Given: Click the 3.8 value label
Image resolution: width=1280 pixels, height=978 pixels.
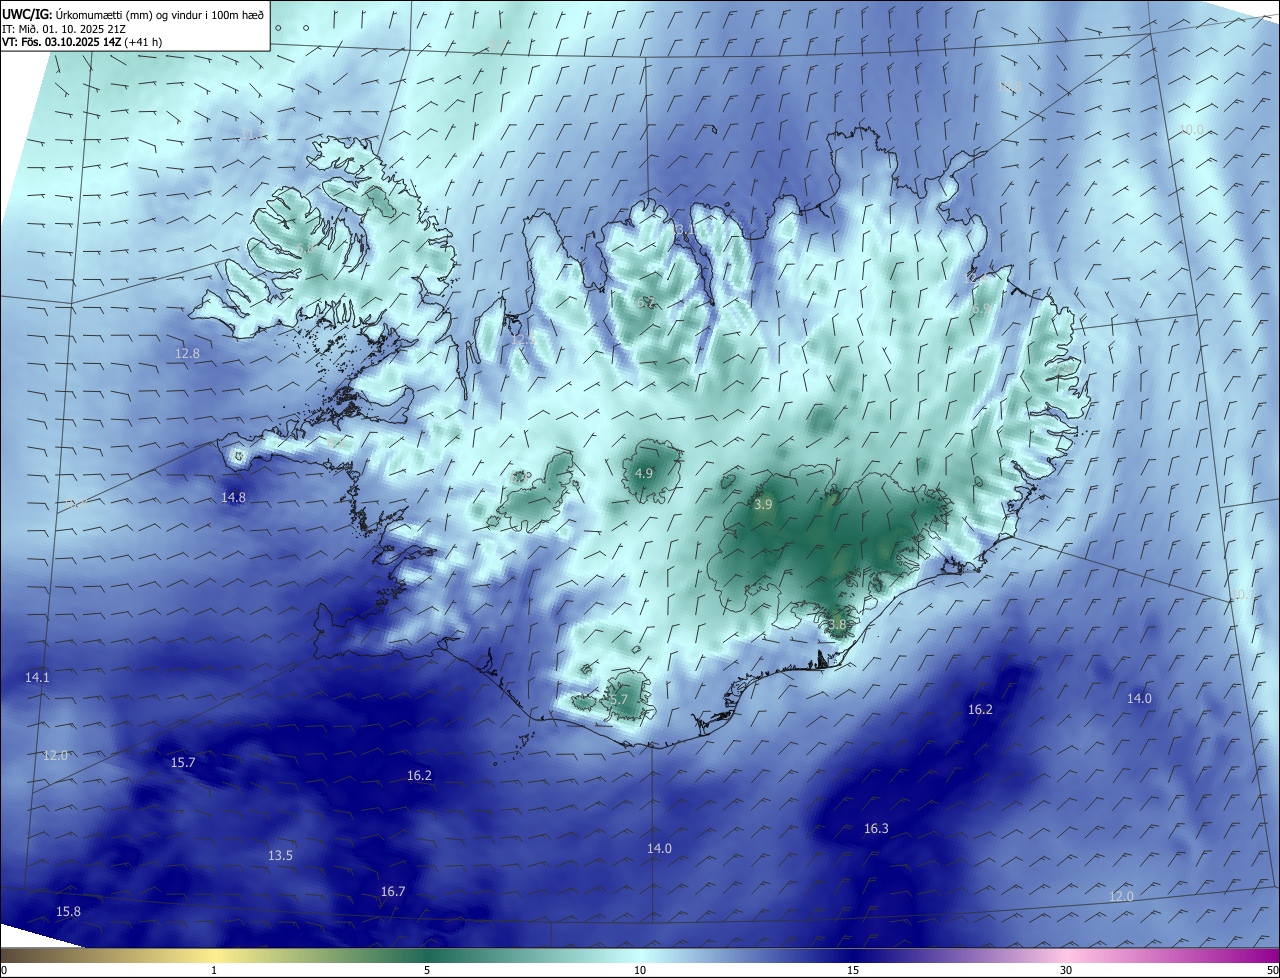Looking at the screenshot, I should 837,625.
